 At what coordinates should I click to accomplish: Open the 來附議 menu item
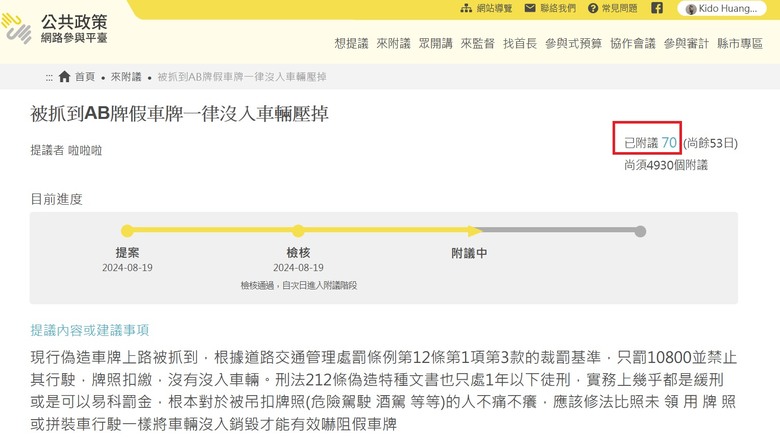393,44
